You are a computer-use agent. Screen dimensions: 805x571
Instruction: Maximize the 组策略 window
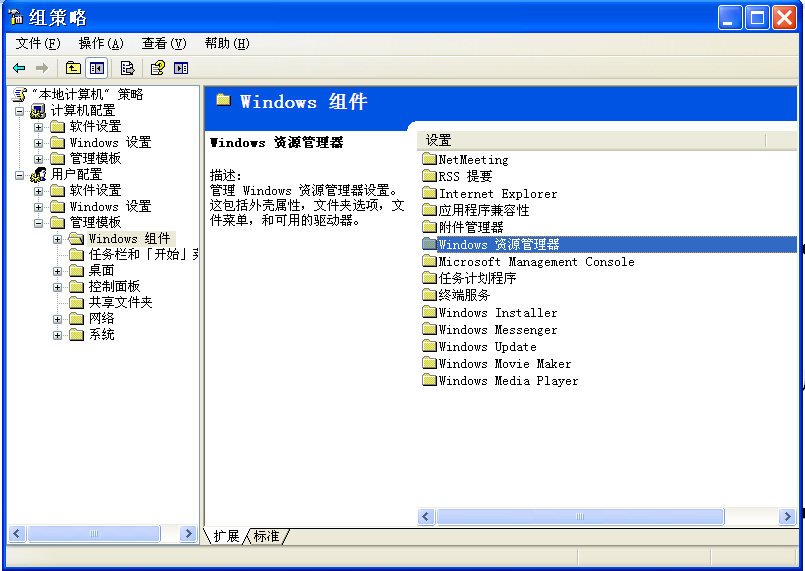(x=757, y=18)
